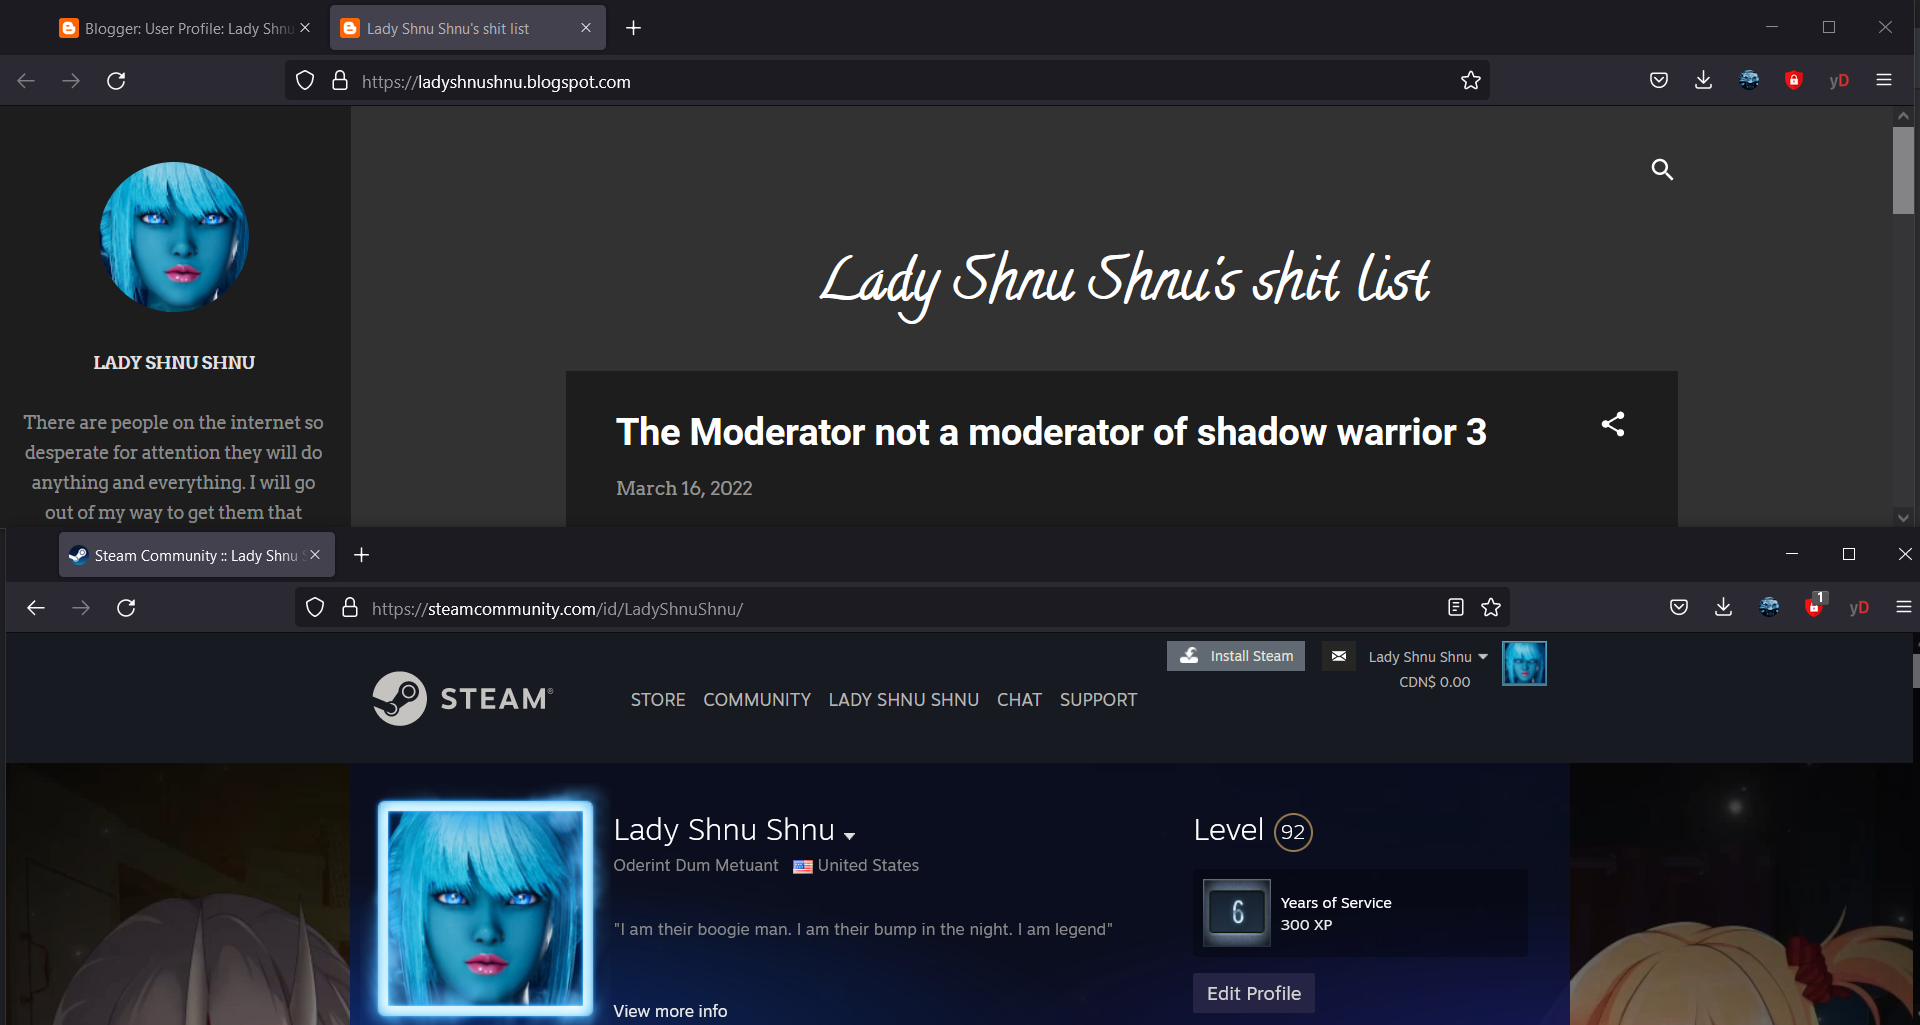Click the steamcommunity address bar URL

tap(557, 609)
